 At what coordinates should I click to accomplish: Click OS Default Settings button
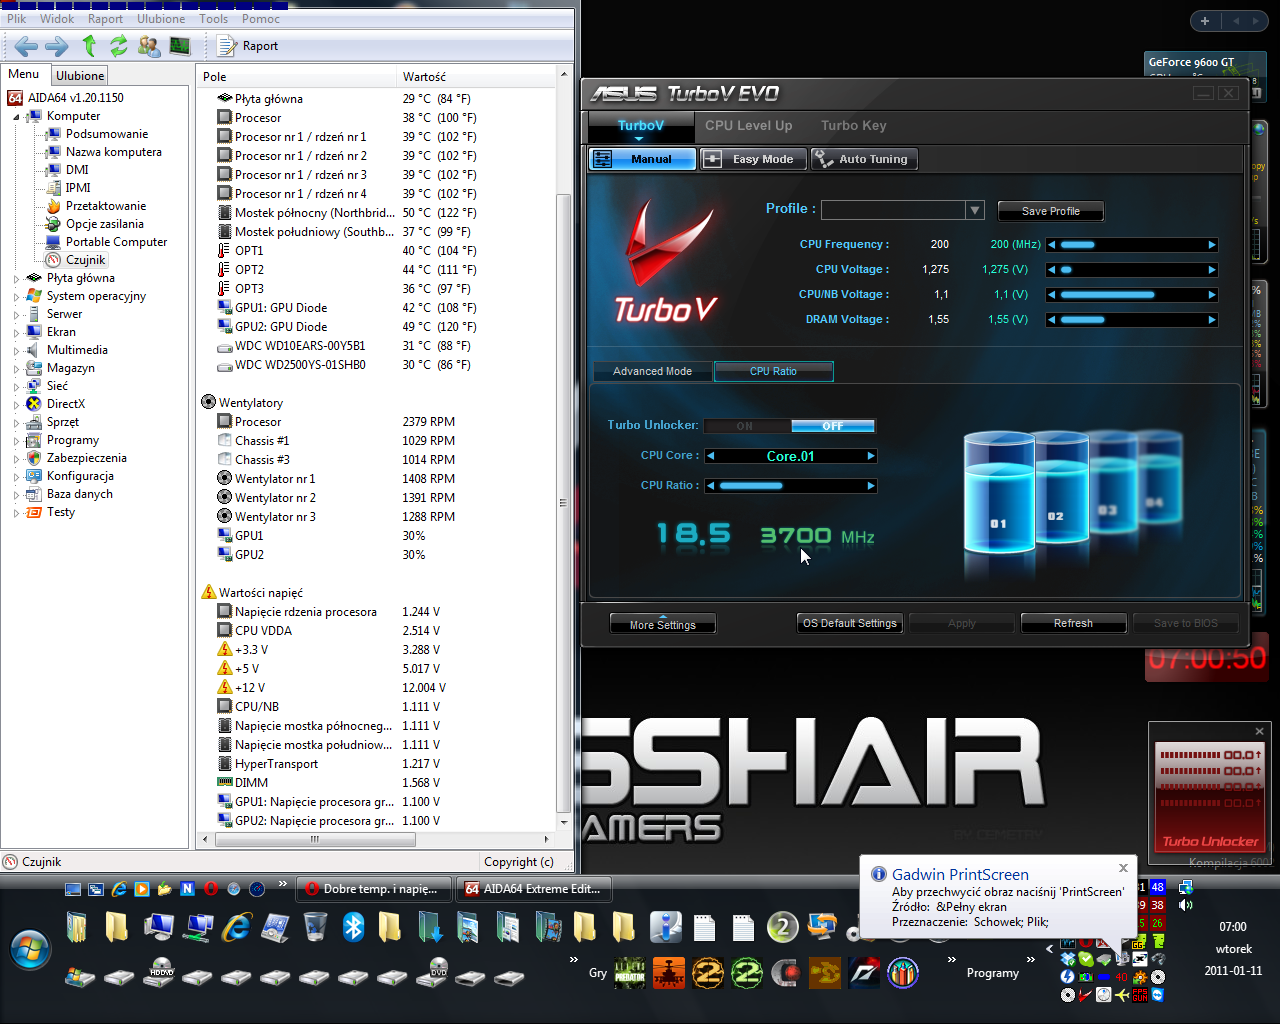click(x=850, y=623)
